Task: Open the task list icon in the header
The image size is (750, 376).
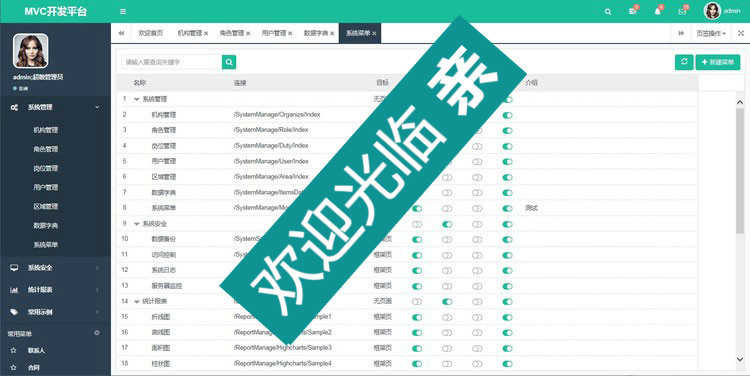Action: coord(632,11)
